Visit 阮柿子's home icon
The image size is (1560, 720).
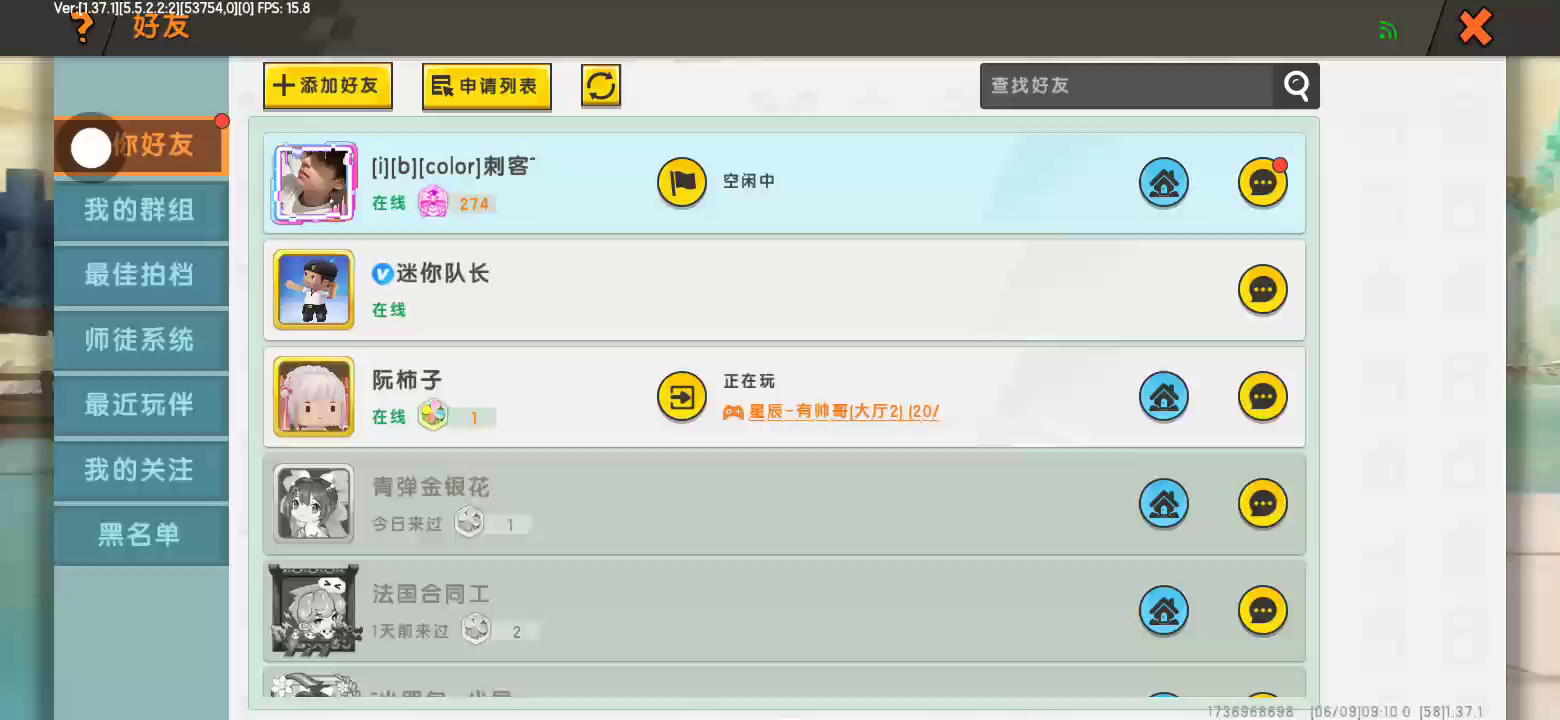[x=1164, y=397]
